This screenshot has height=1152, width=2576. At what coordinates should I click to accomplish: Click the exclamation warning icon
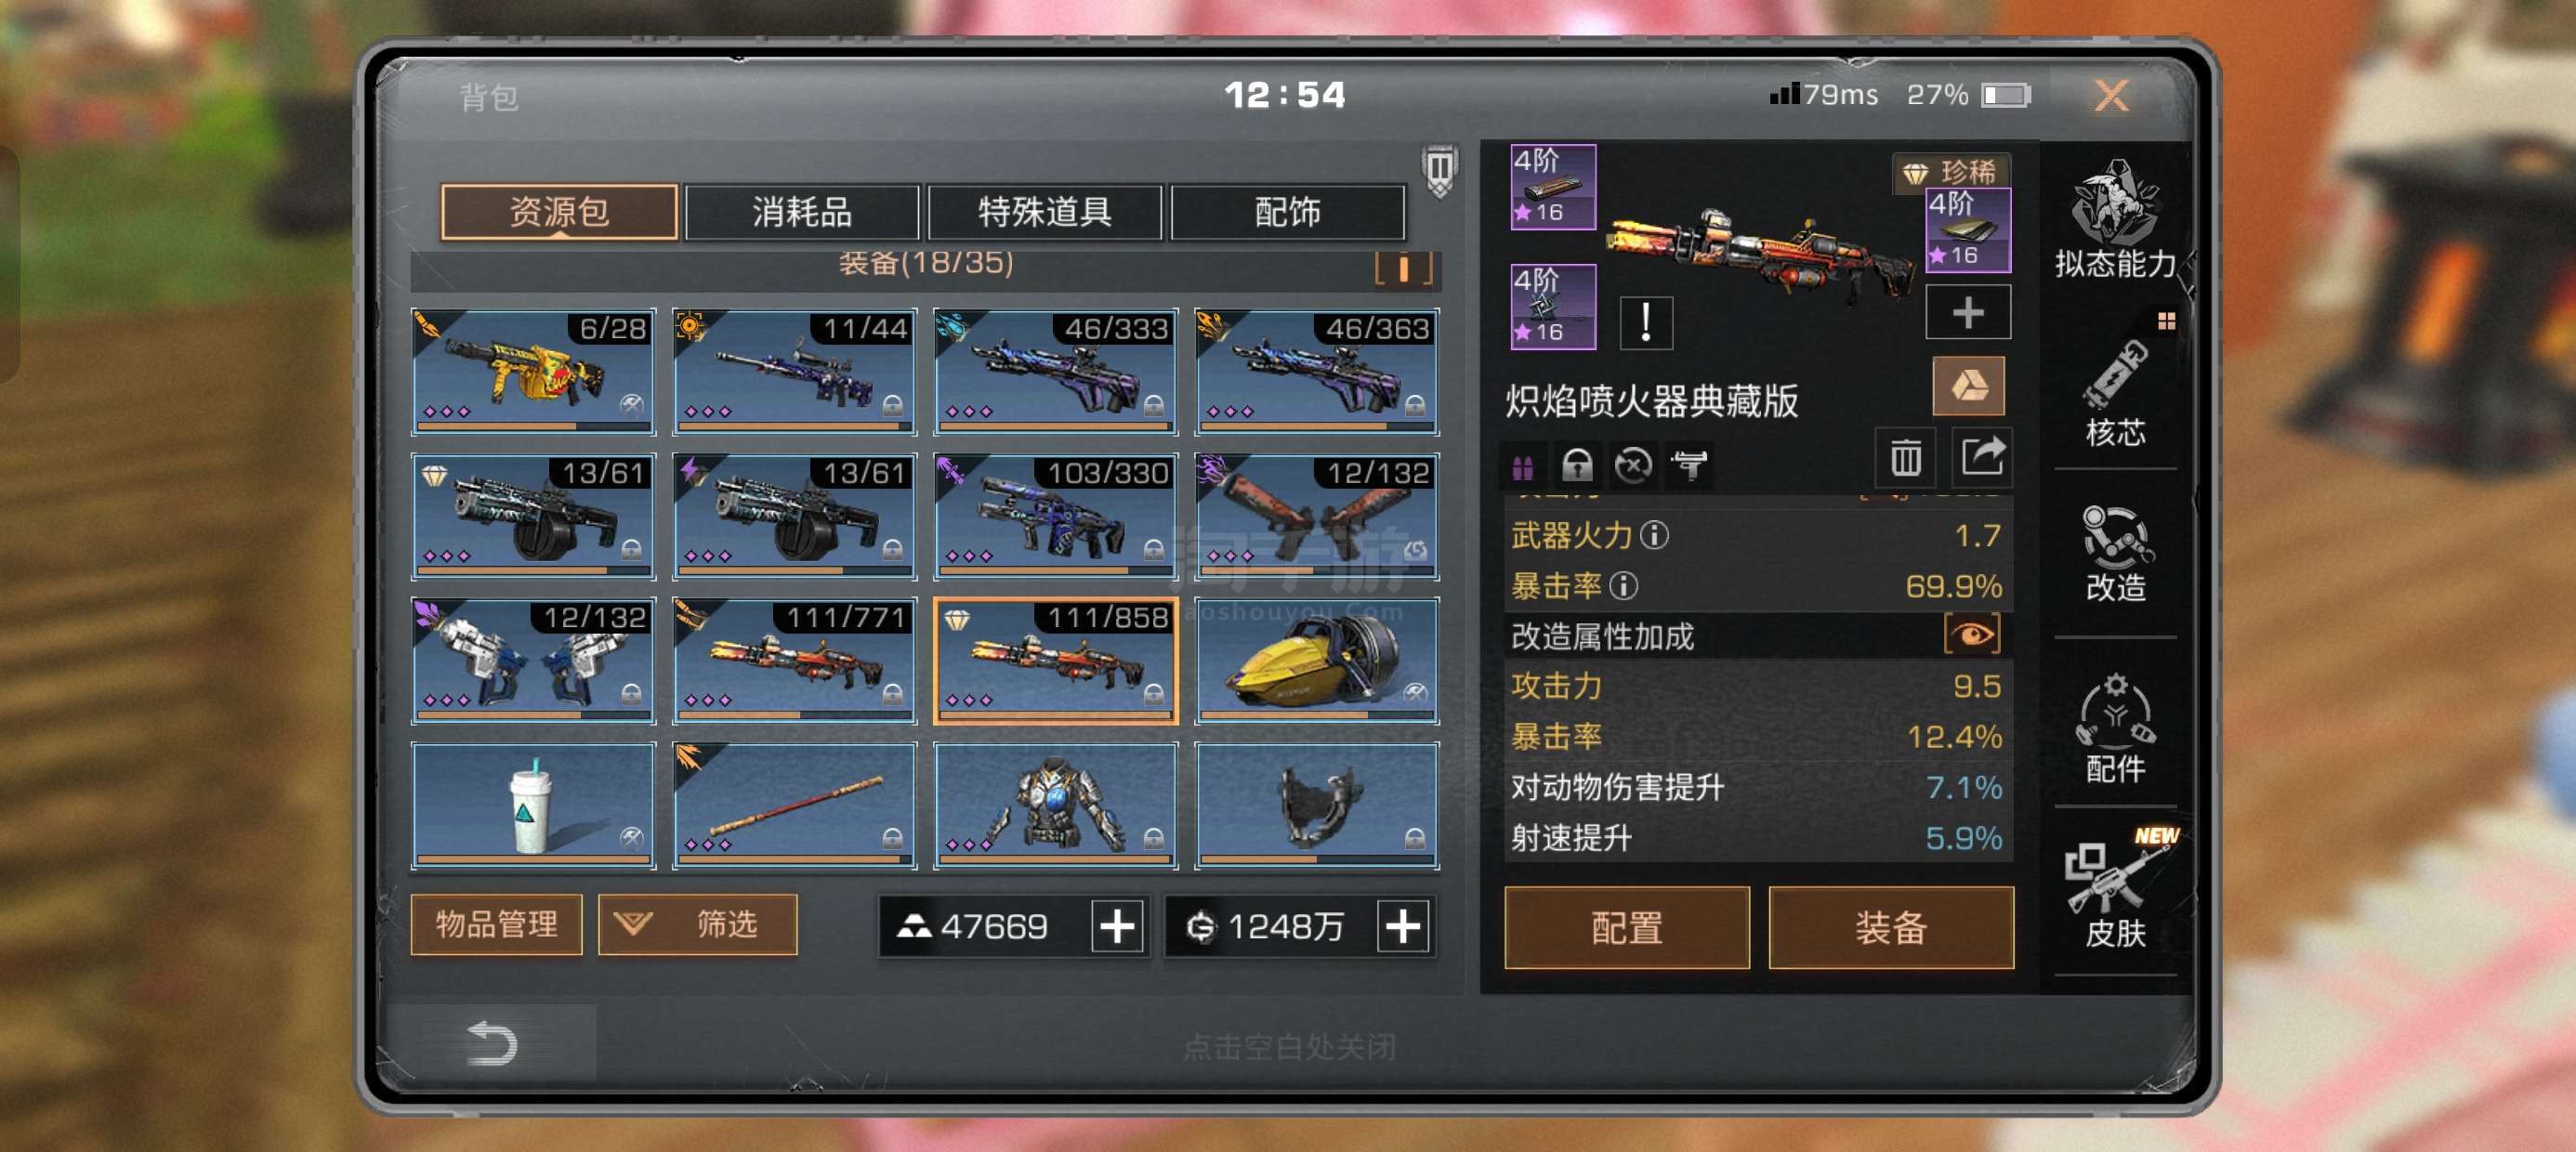tap(1645, 323)
